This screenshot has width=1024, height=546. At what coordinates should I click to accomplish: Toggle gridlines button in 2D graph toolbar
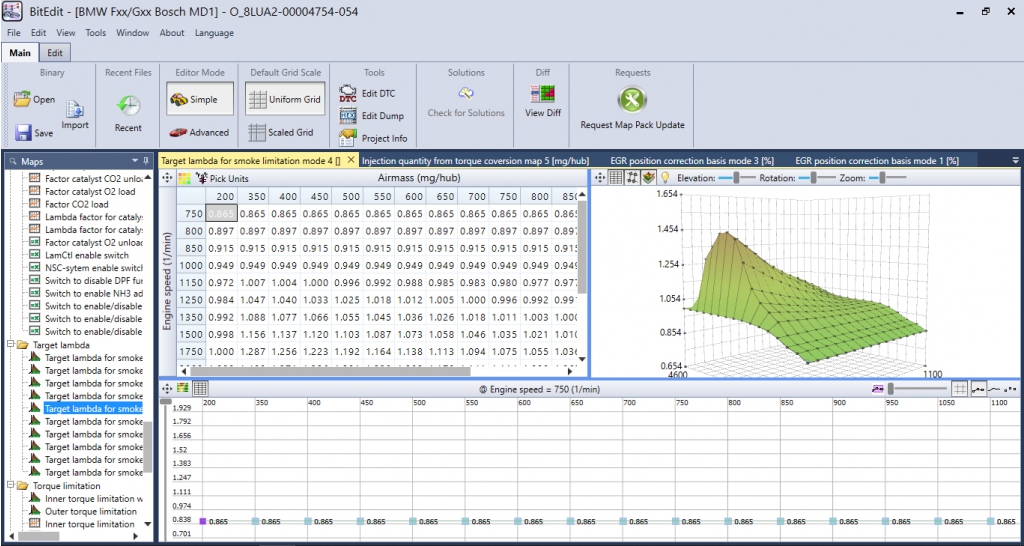[x=959, y=389]
